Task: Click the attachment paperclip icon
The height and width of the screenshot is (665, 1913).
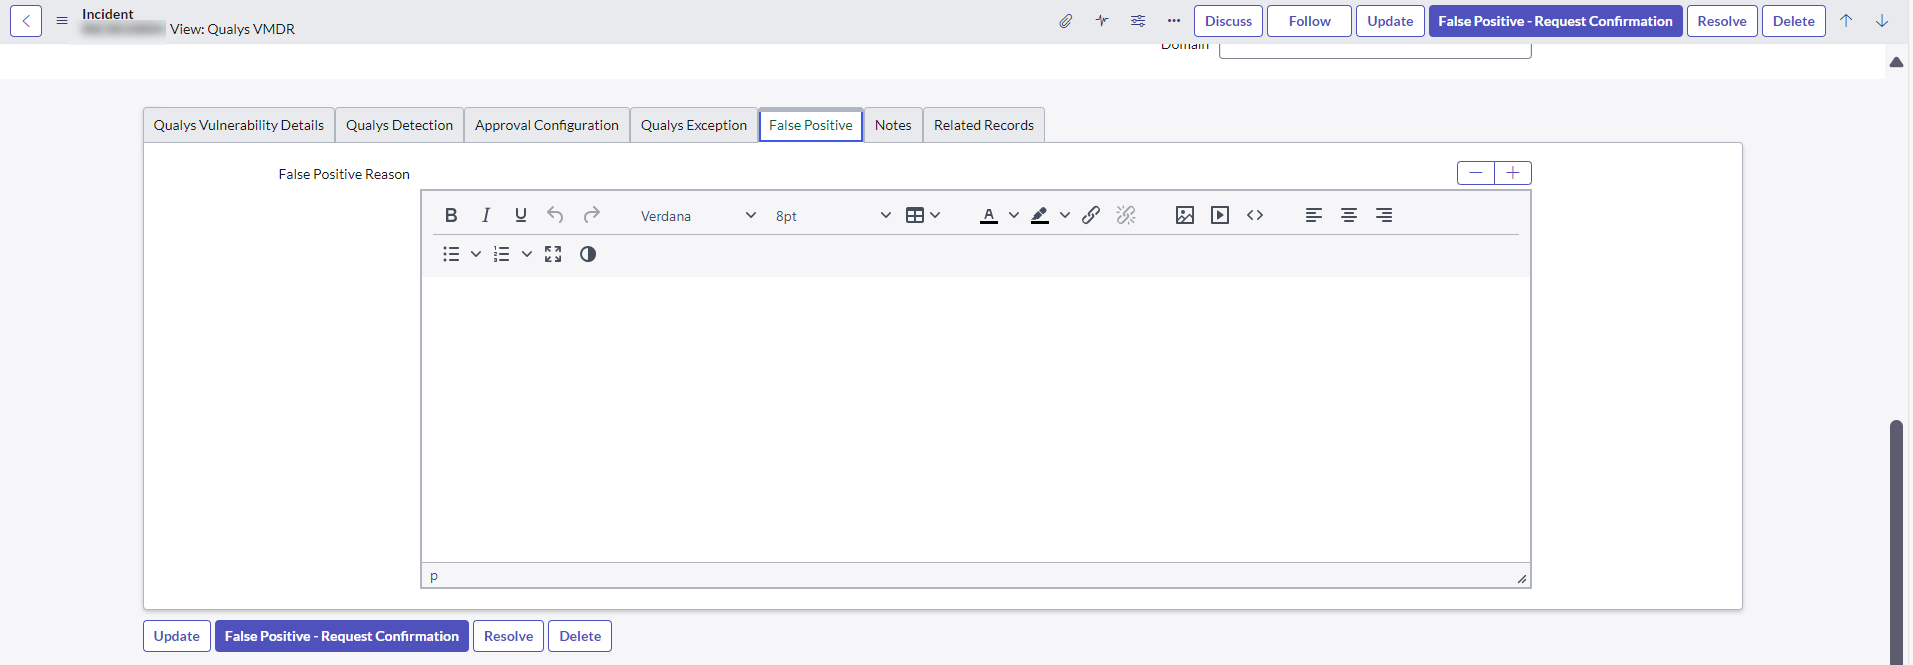Action: 1066,21
